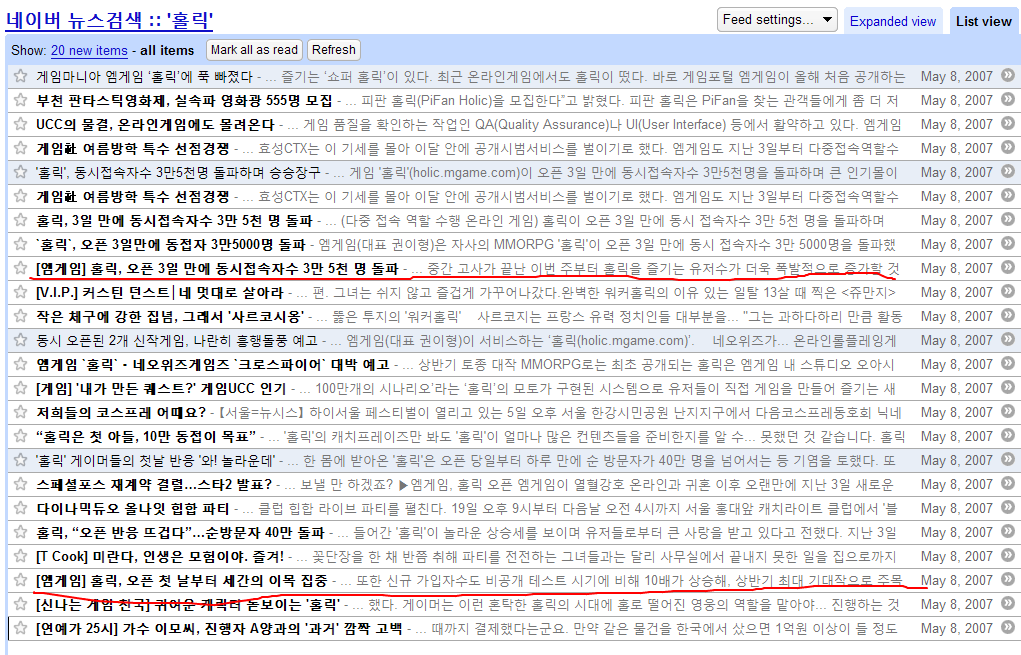
Task: Toggle star on '홀릭, 3일 만에 동시접속자수' row
Action: tap(20, 221)
